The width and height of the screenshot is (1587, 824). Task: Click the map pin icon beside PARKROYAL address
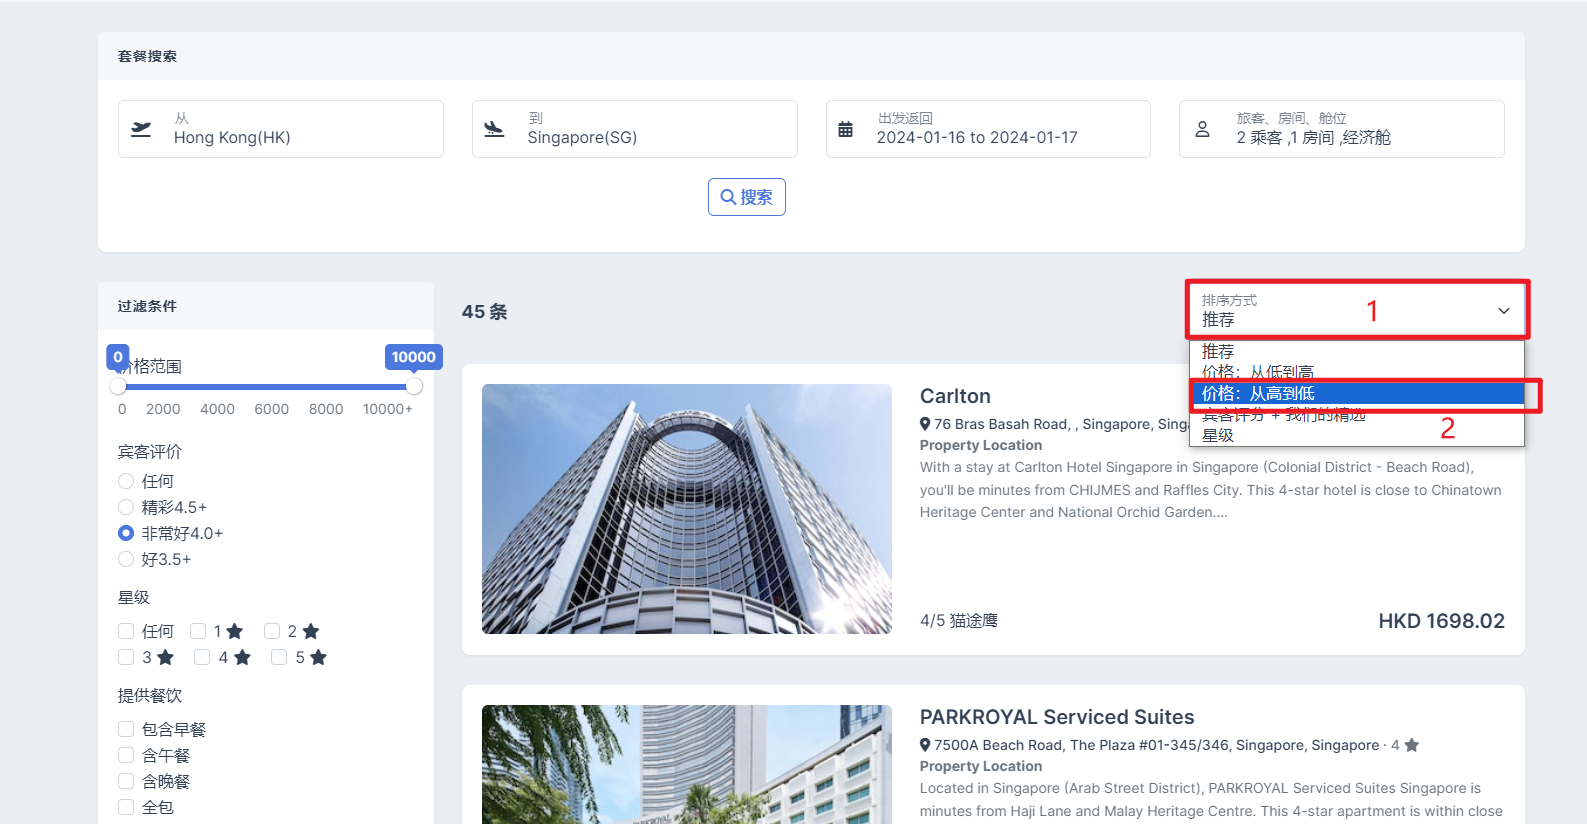925,745
